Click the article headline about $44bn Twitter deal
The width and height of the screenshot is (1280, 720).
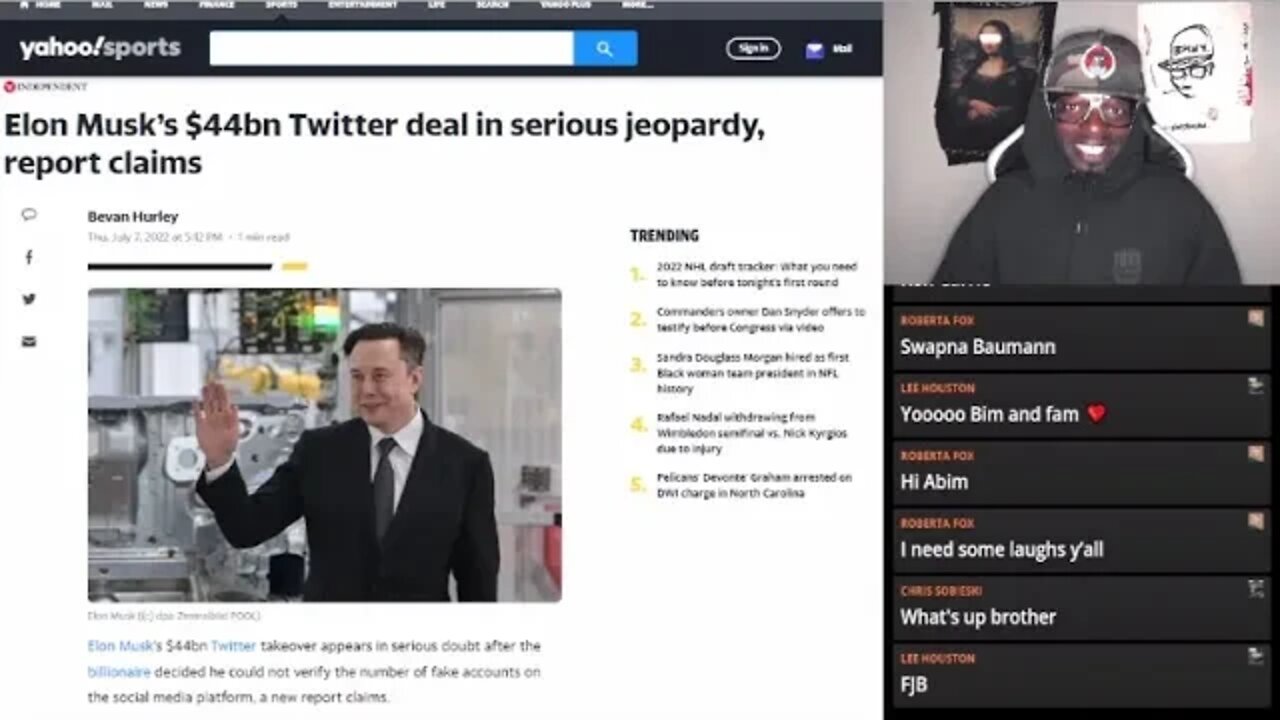coord(385,143)
